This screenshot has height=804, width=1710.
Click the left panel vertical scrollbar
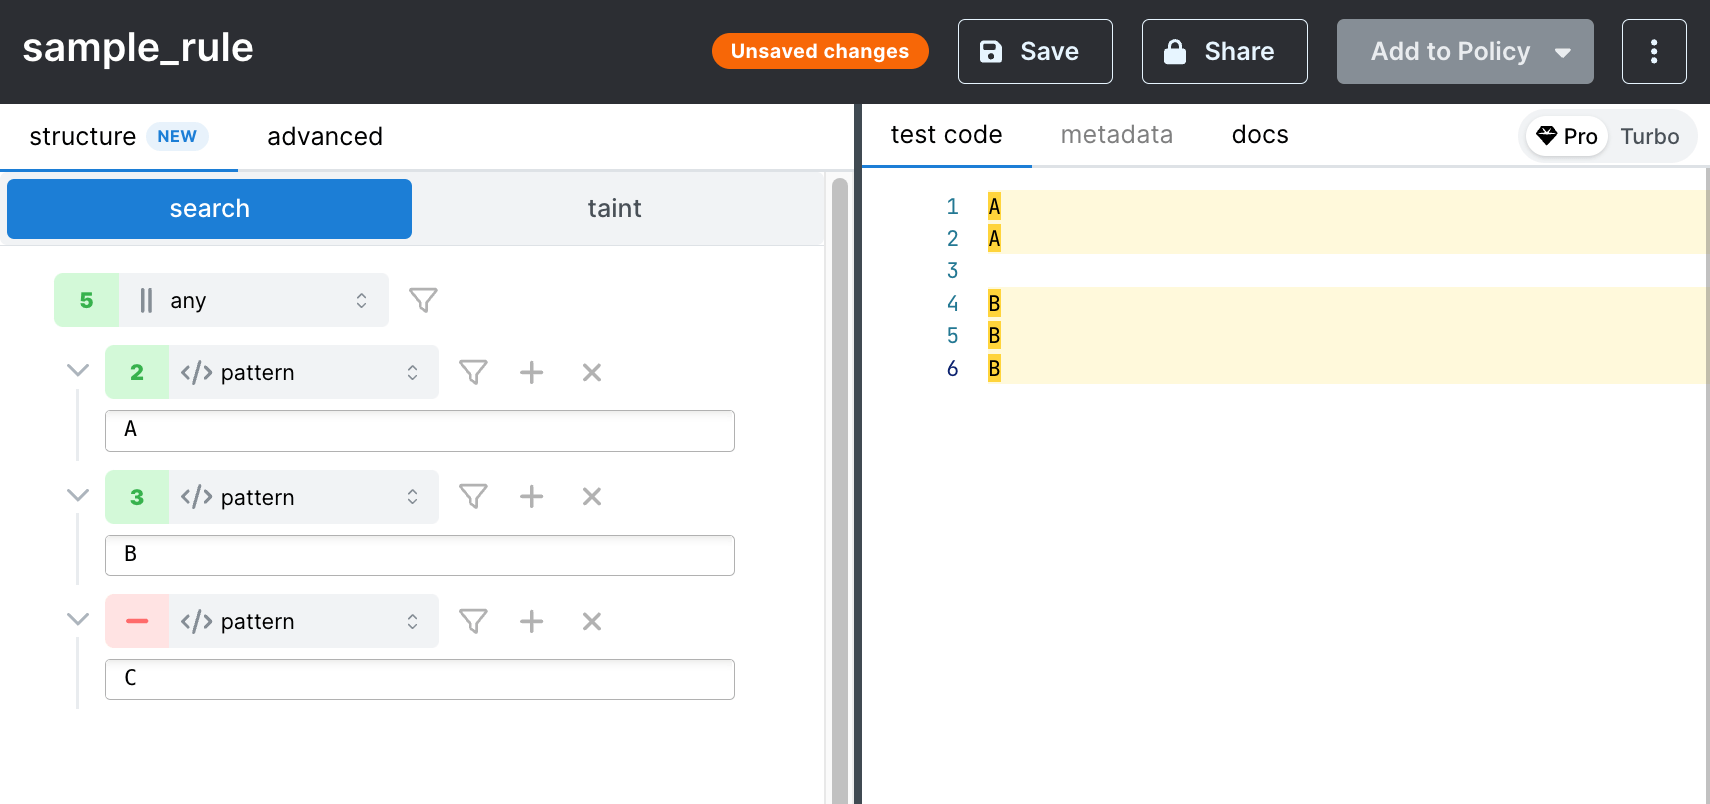coord(839,490)
